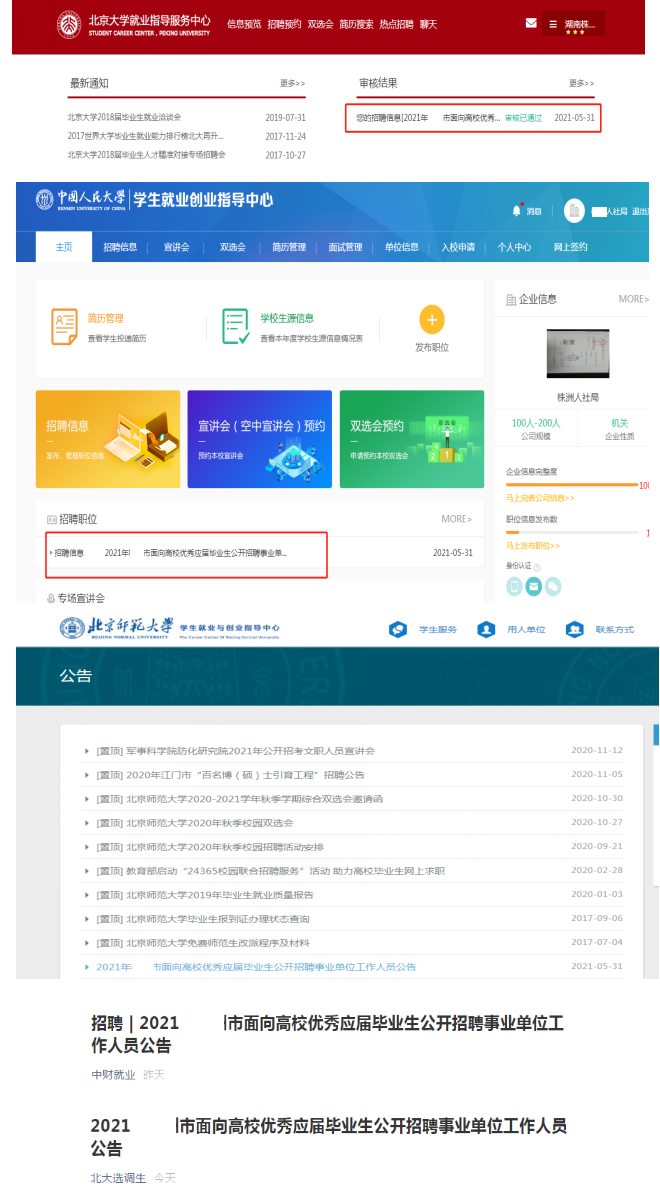This screenshot has width=660, height=1201.
Task: Open the mail envelope icon in red header
Action: tap(531, 23)
